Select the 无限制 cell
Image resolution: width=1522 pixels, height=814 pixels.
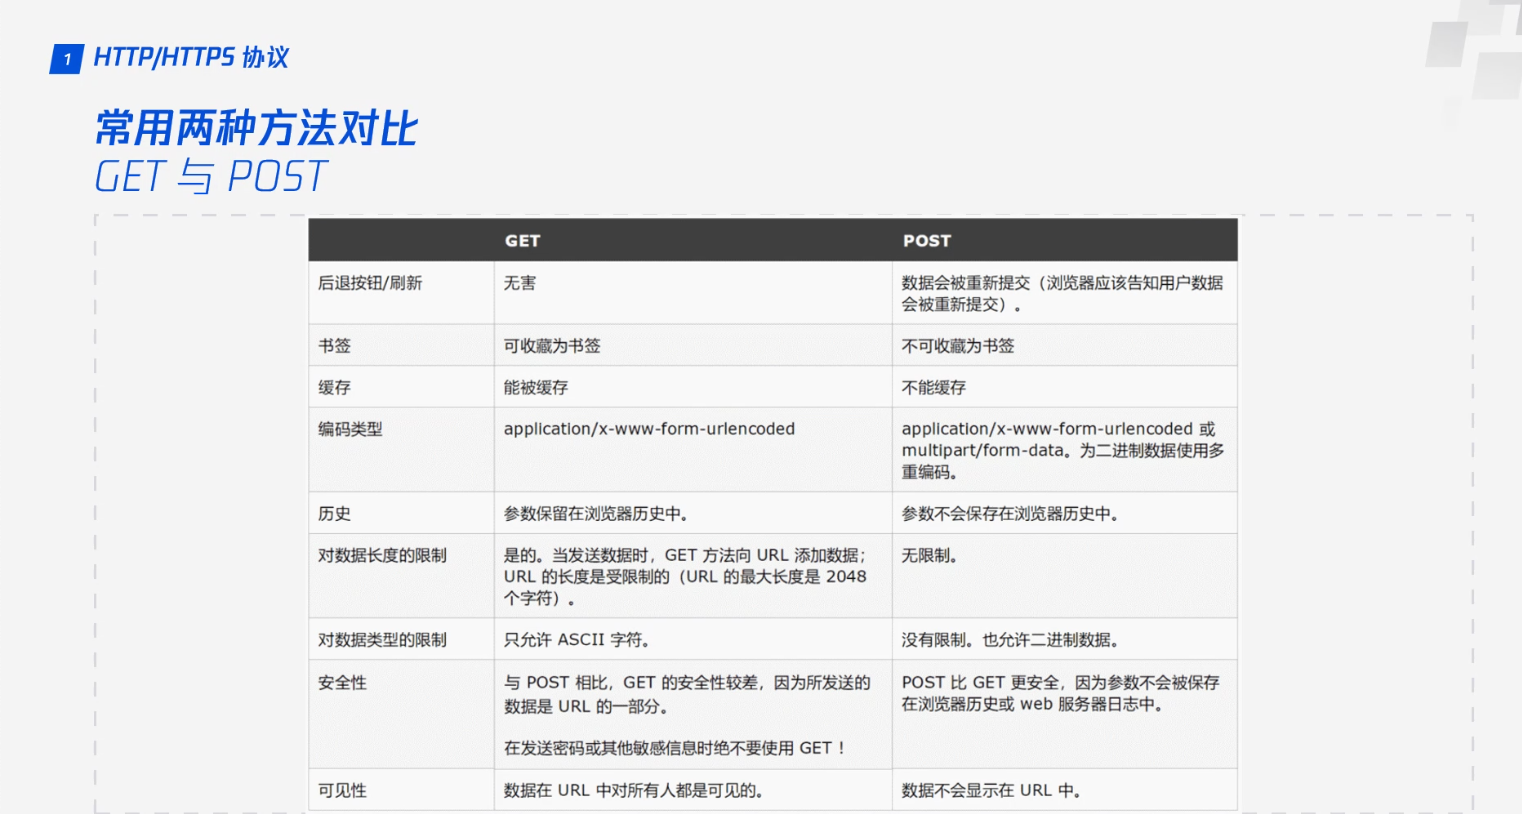(x=929, y=555)
